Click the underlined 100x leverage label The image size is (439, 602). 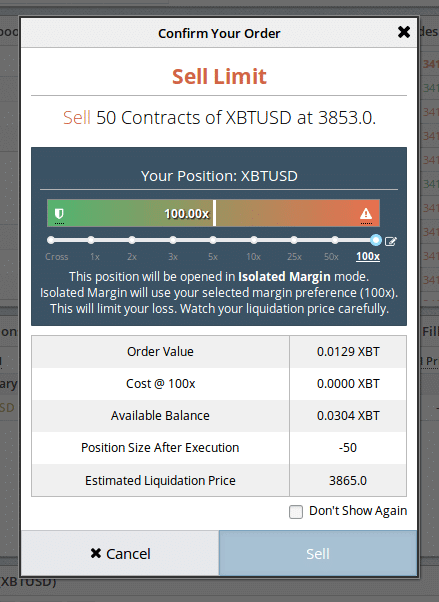pos(368,256)
